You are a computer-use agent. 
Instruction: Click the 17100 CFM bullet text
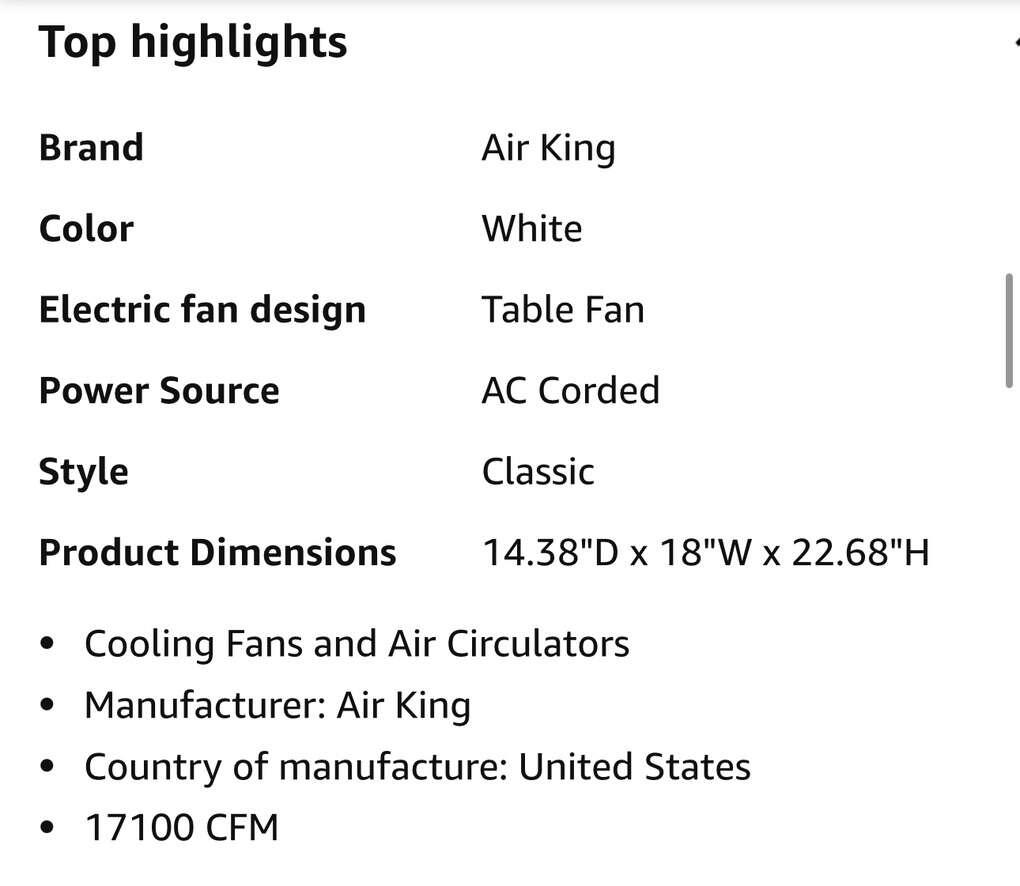pos(181,828)
